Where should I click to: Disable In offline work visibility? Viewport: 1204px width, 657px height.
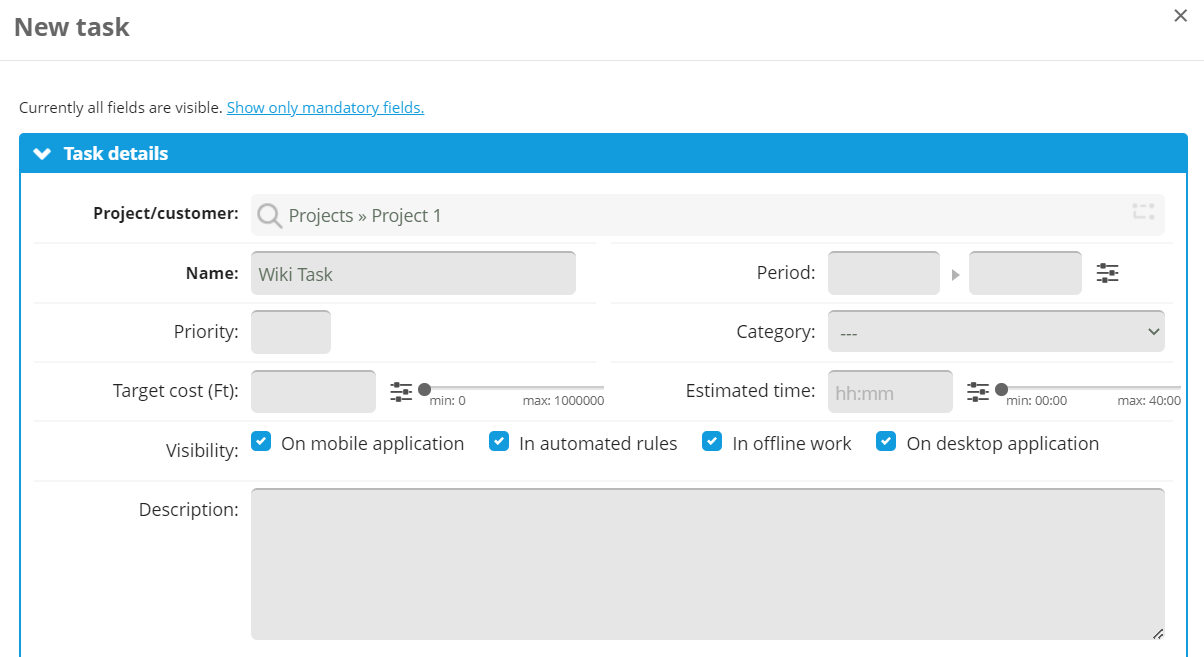click(x=712, y=442)
